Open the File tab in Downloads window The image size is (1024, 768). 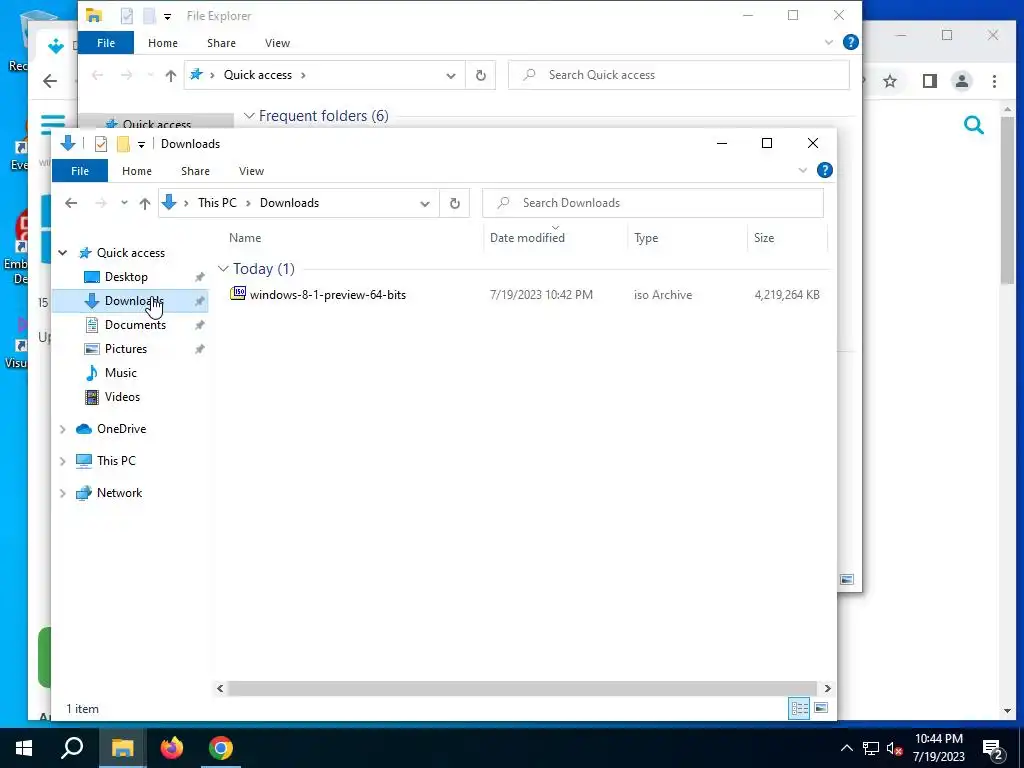(80, 171)
